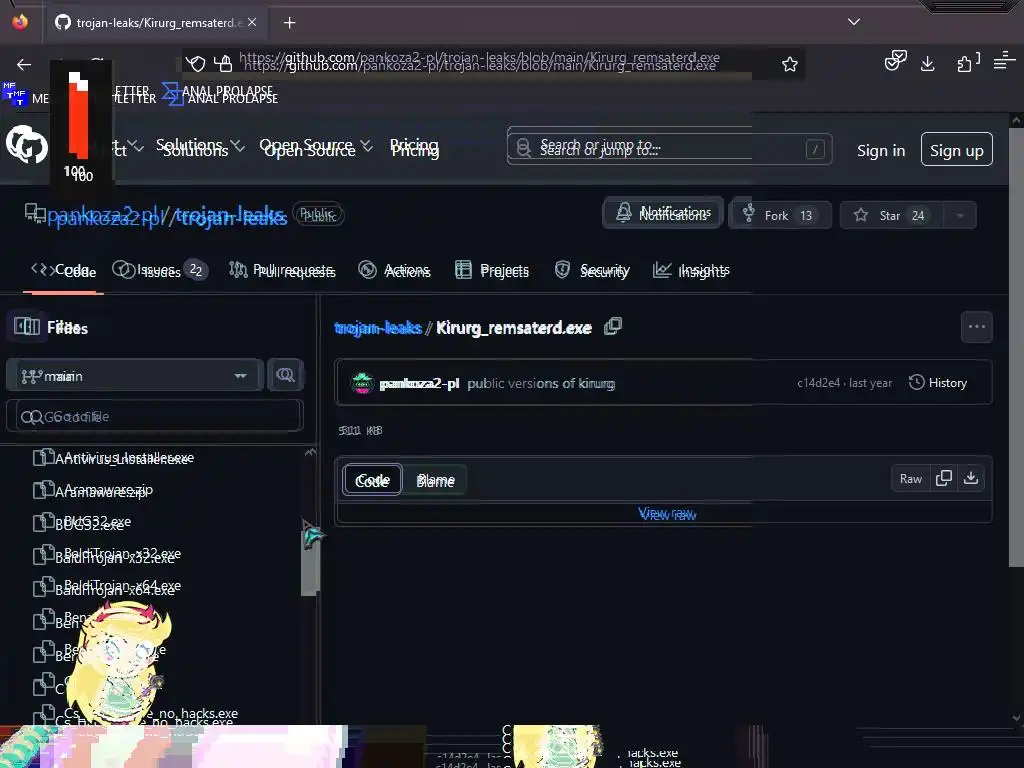
Task: Open the extensions puzzle icon
Action: (967, 63)
